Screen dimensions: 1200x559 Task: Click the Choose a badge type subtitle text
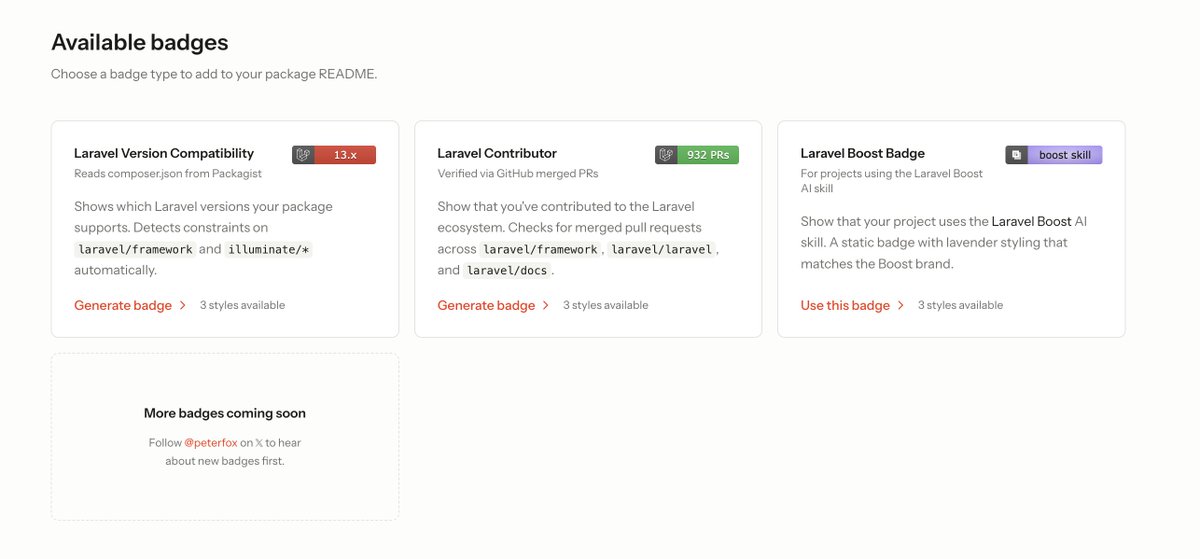click(214, 74)
